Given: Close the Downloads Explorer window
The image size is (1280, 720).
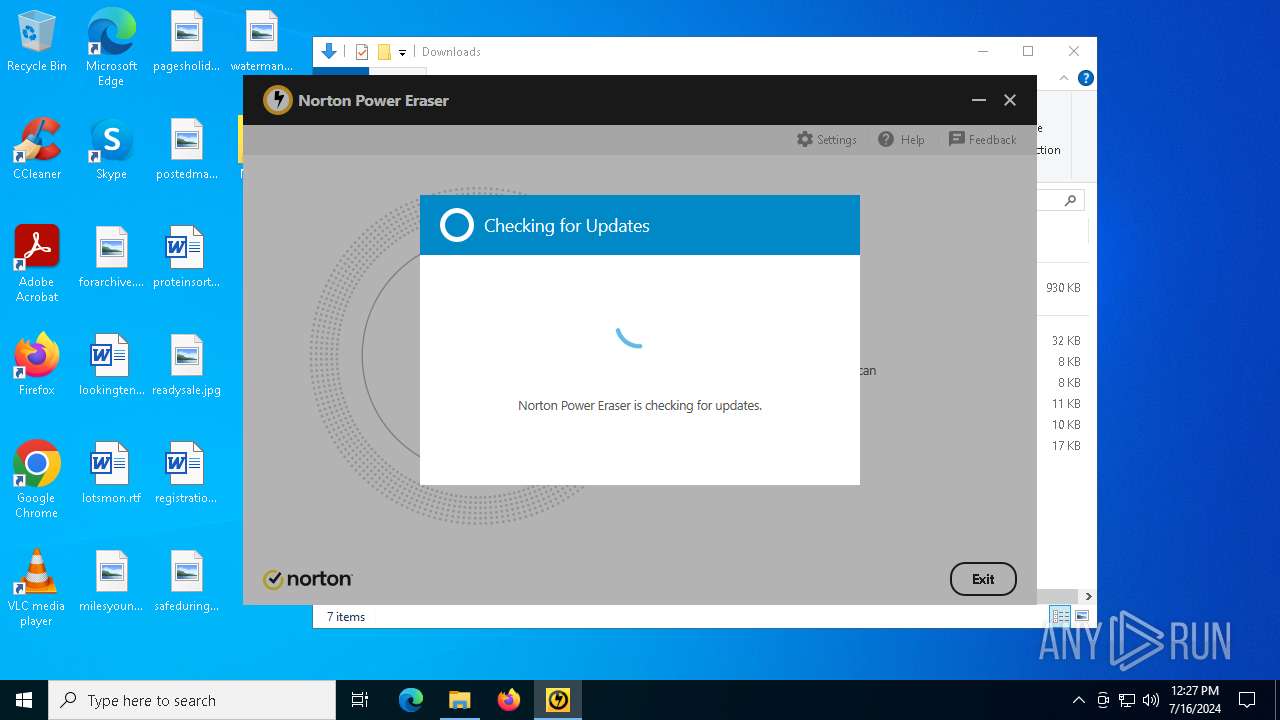Looking at the screenshot, I should 1074,51.
